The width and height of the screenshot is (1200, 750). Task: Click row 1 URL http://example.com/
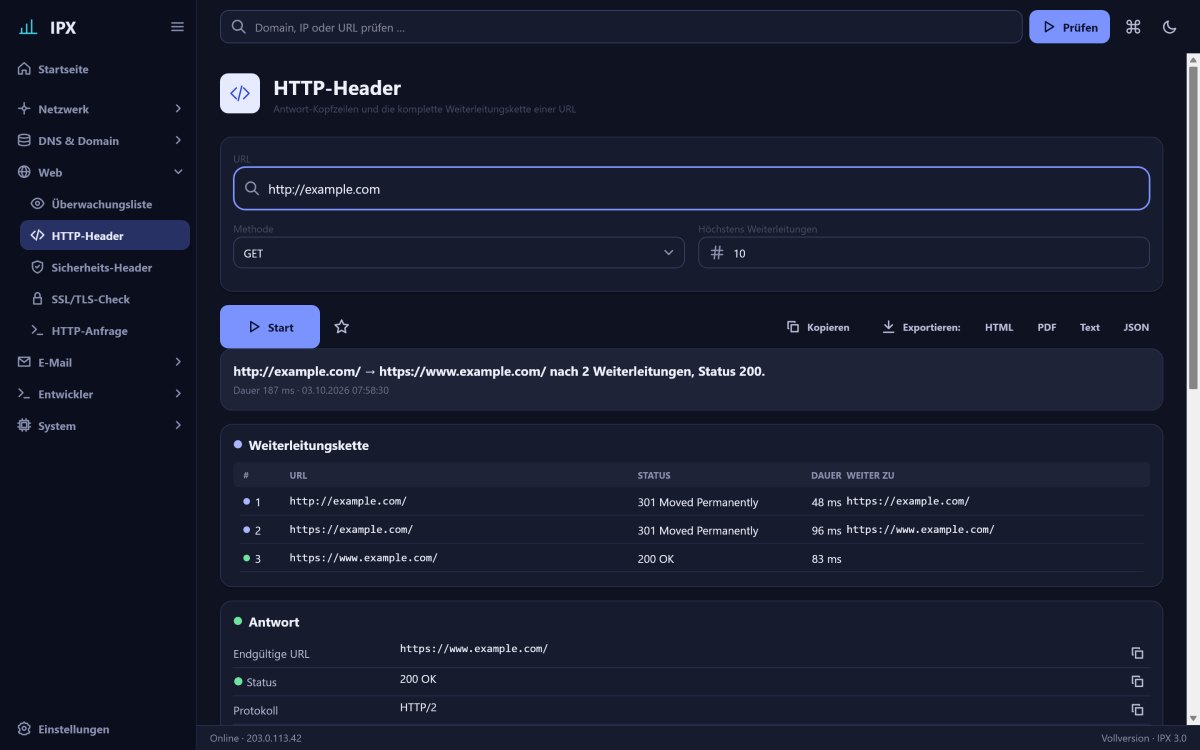click(348, 501)
